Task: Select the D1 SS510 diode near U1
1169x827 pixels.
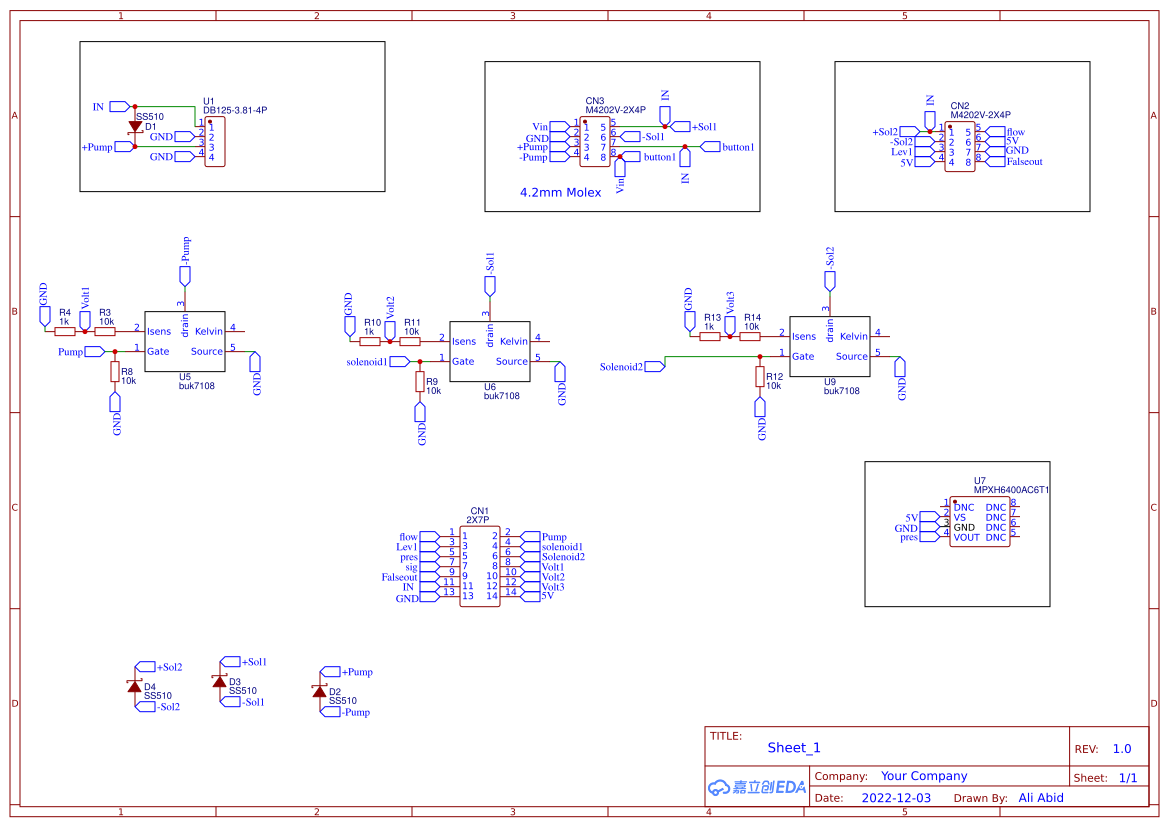Action: (135, 128)
